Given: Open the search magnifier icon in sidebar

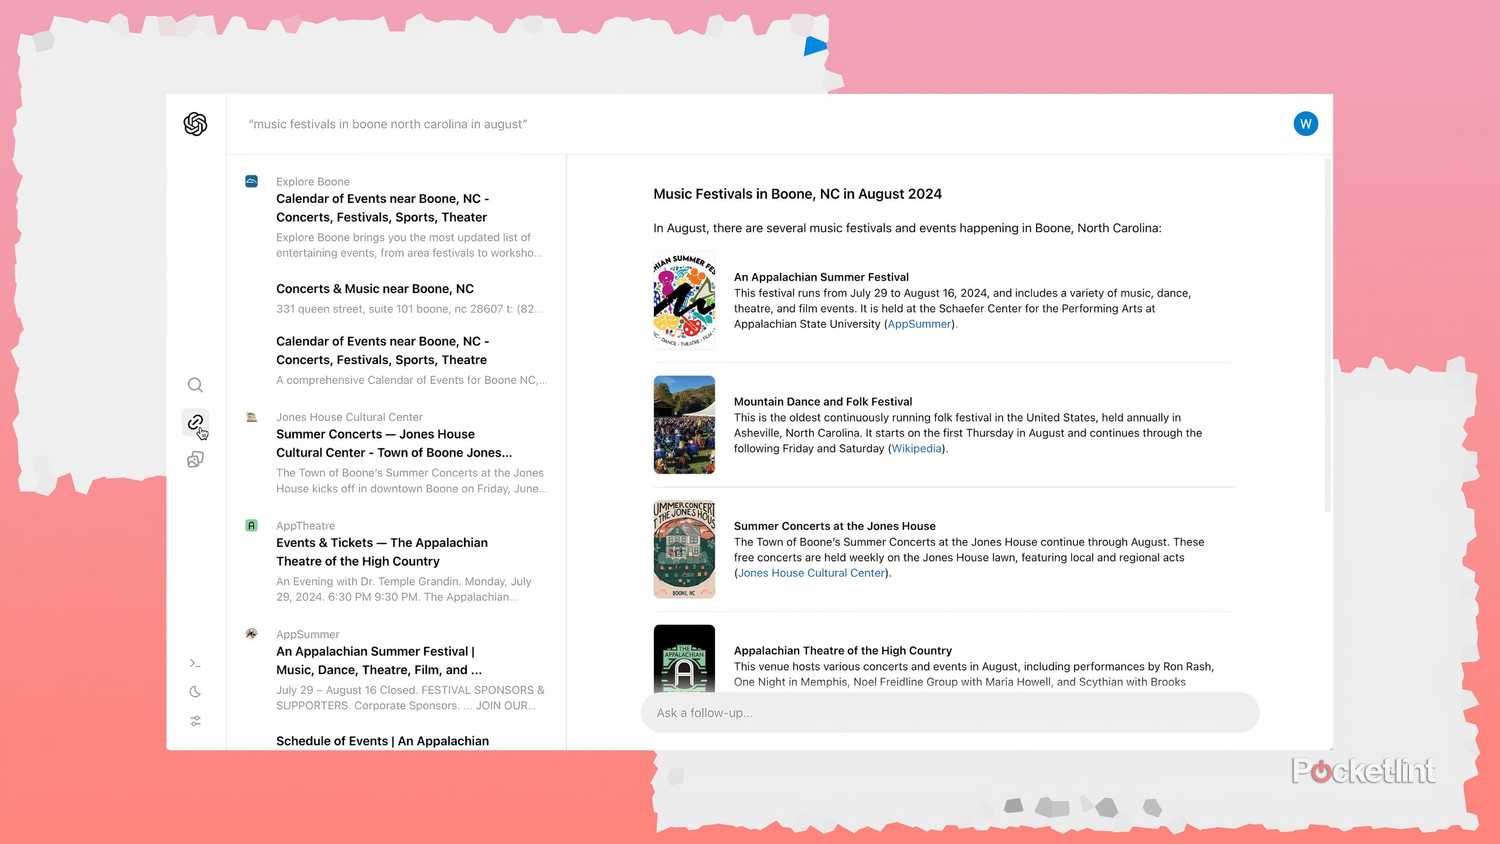Looking at the screenshot, I should pyautogui.click(x=195, y=385).
